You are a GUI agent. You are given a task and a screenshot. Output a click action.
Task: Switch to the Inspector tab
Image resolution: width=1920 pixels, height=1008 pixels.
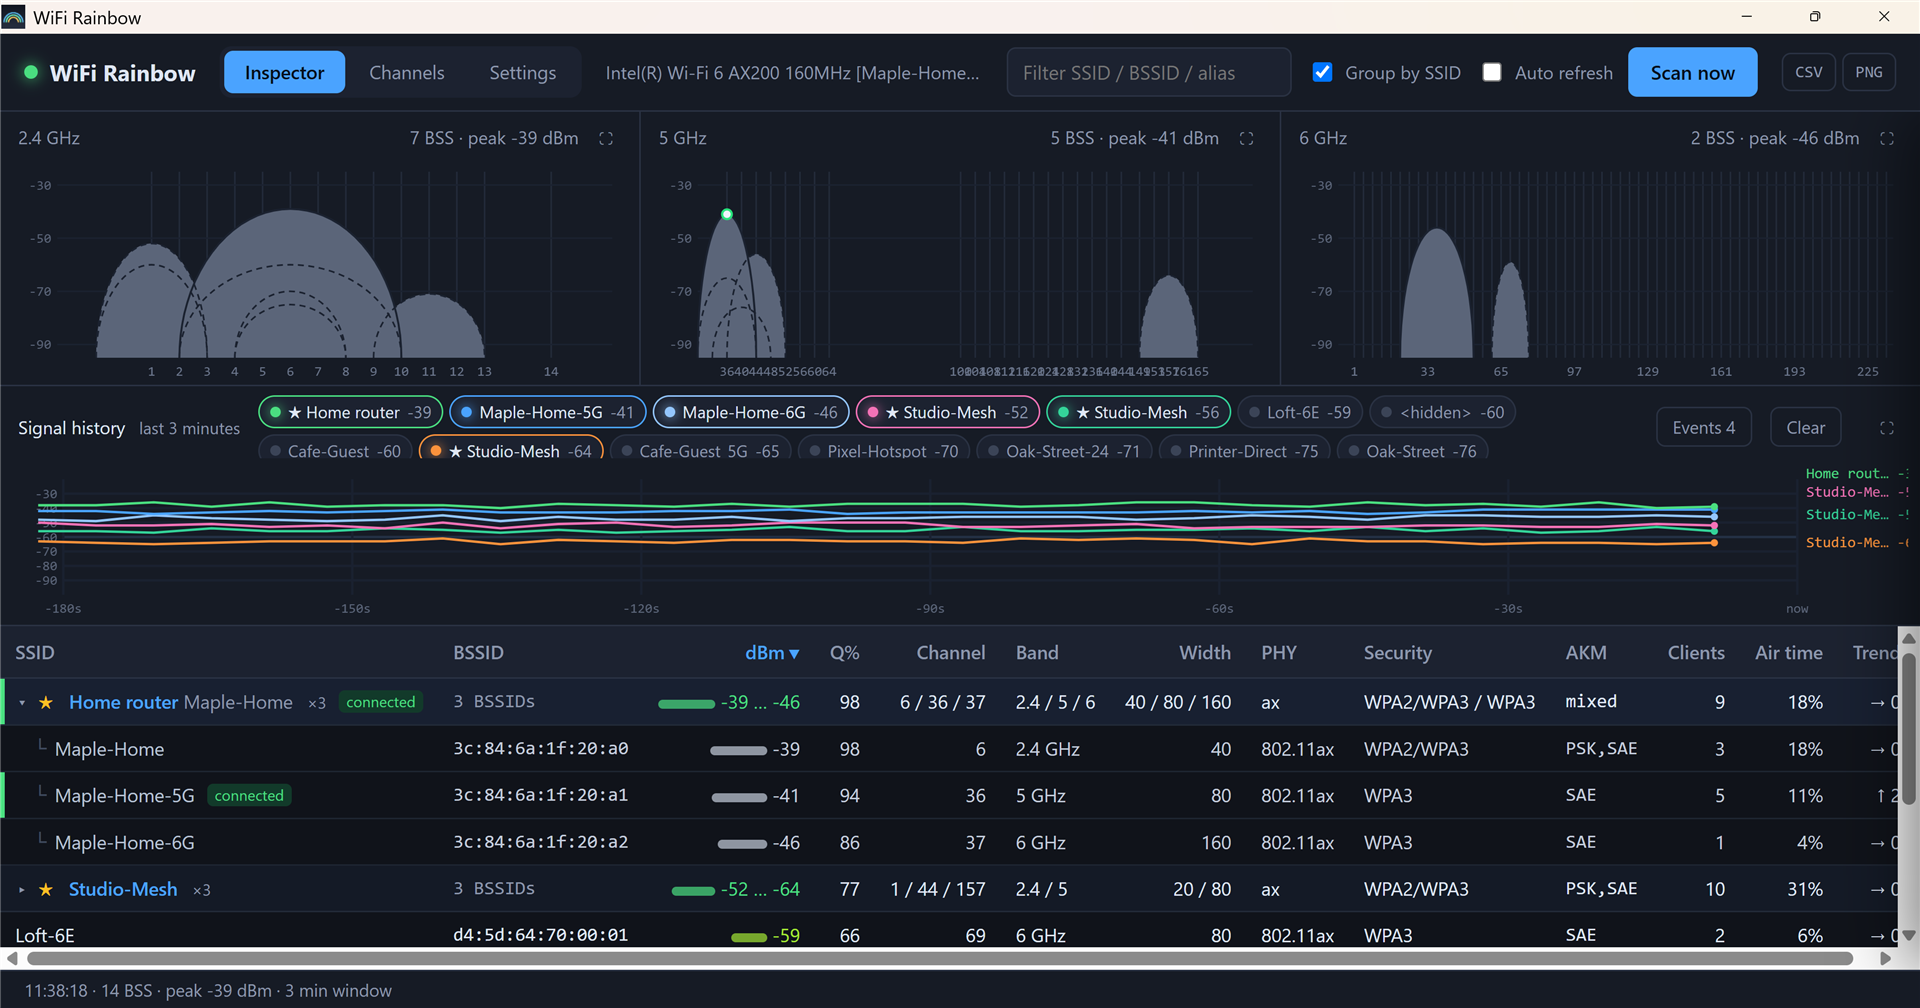coord(284,72)
